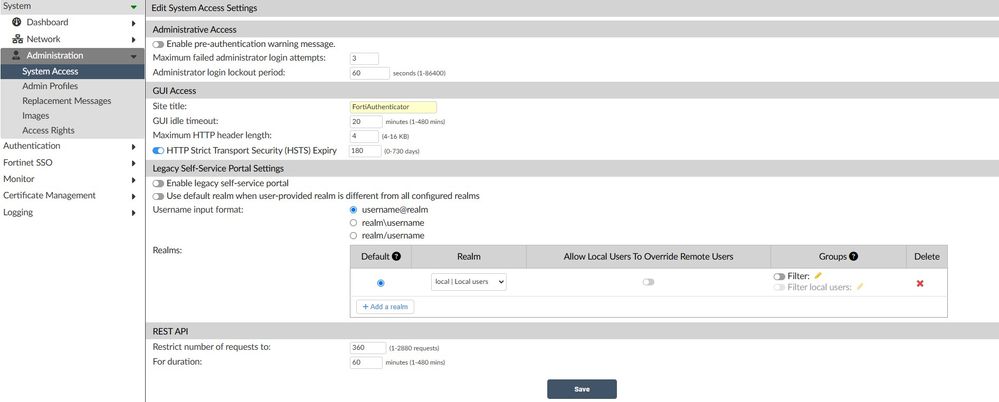Click the Add a realm button
999x402 pixels.
click(x=385, y=306)
